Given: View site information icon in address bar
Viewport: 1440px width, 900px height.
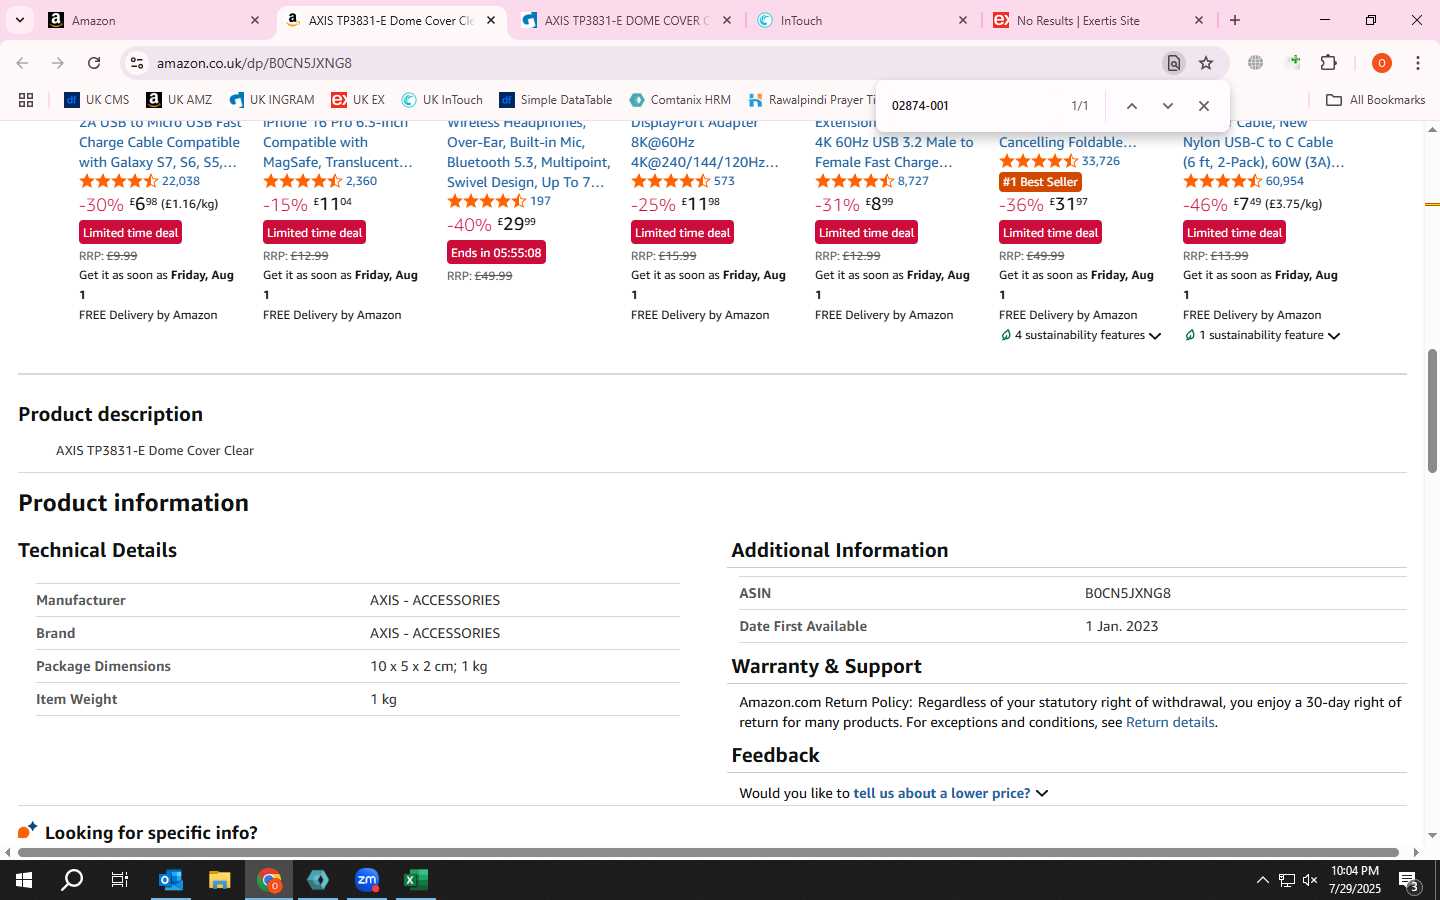Looking at the screenshot, I should [x=136, y=63].
